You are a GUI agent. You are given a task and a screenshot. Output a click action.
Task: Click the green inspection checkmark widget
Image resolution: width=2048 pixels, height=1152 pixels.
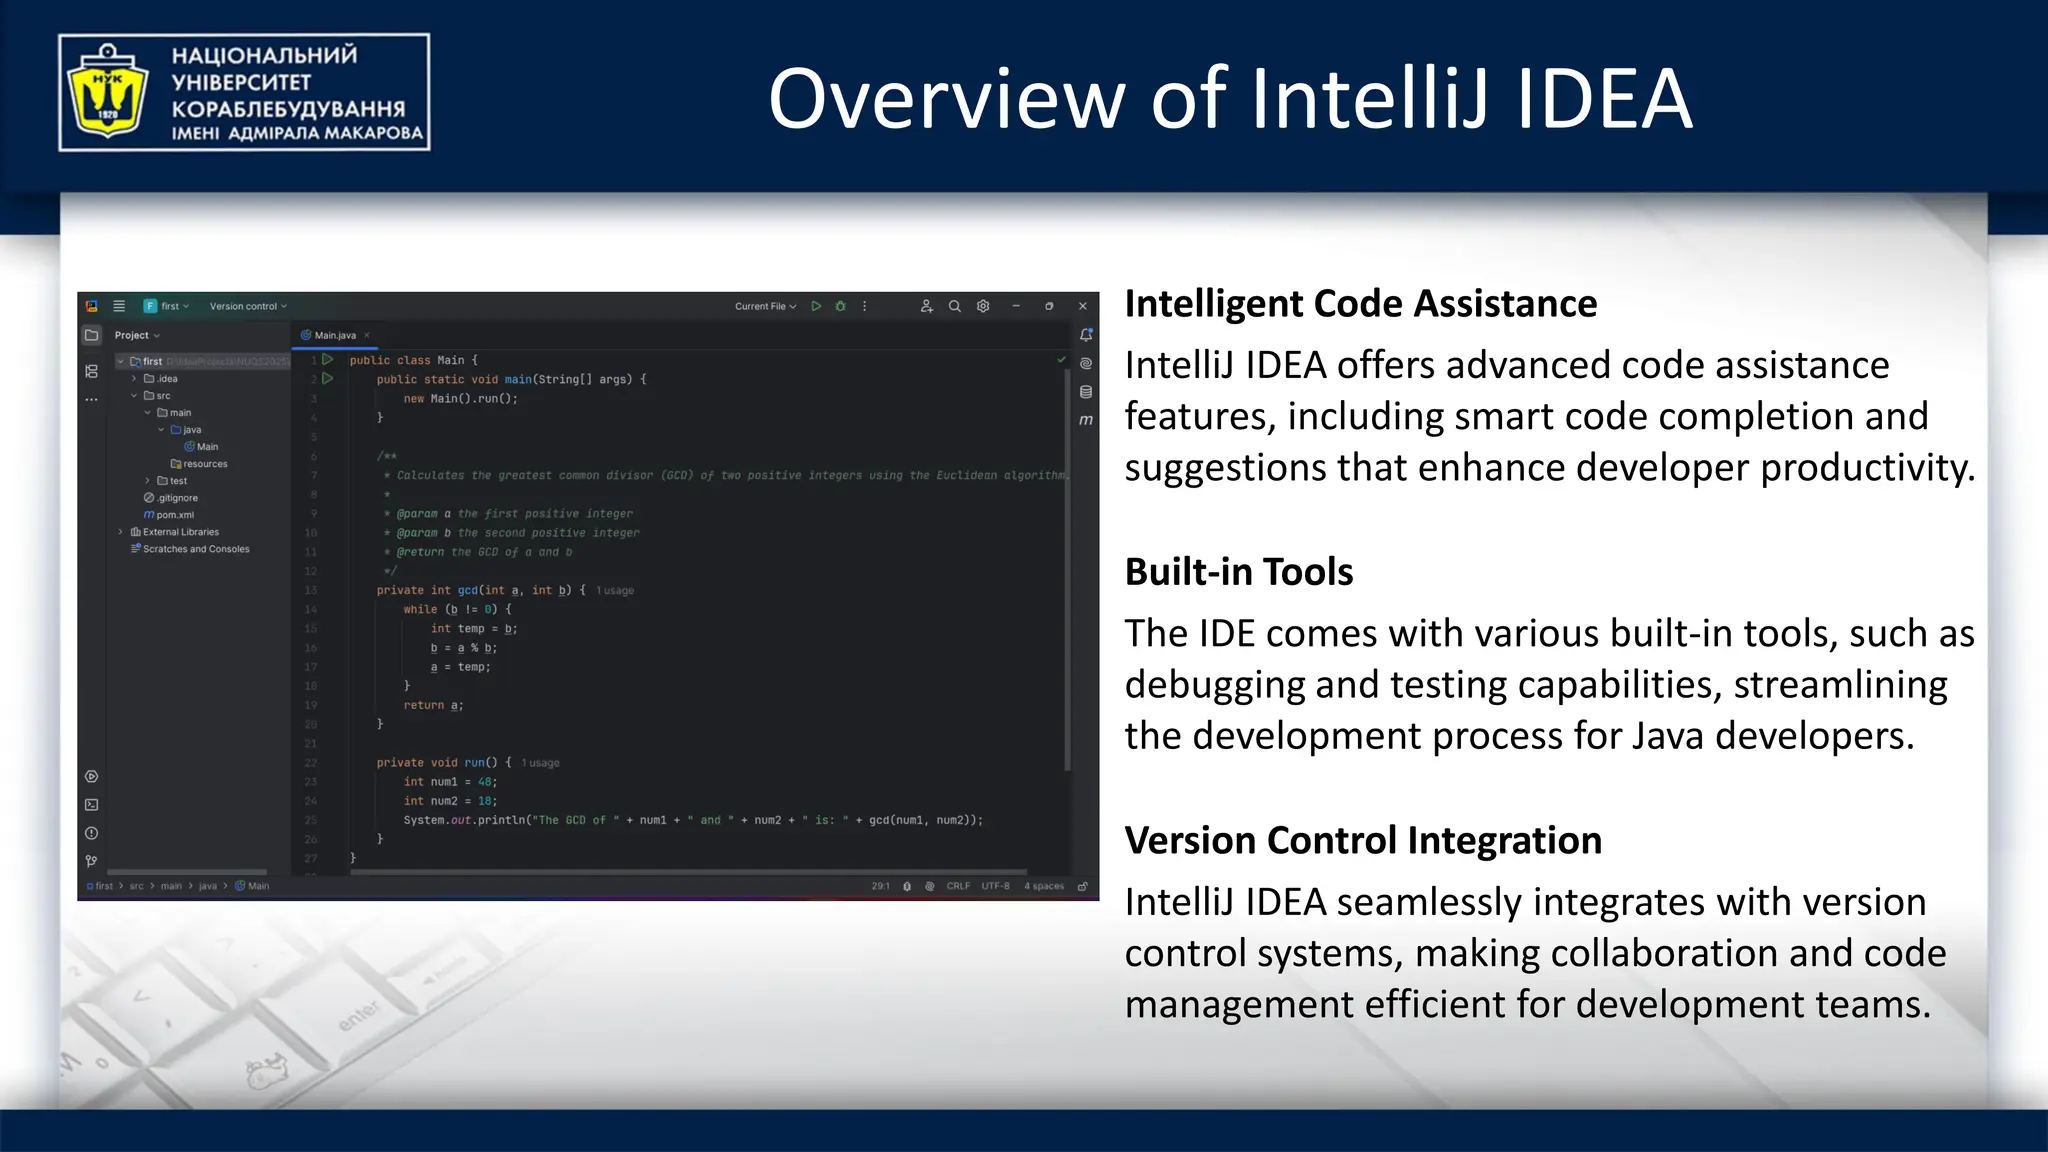[1061, 360]
